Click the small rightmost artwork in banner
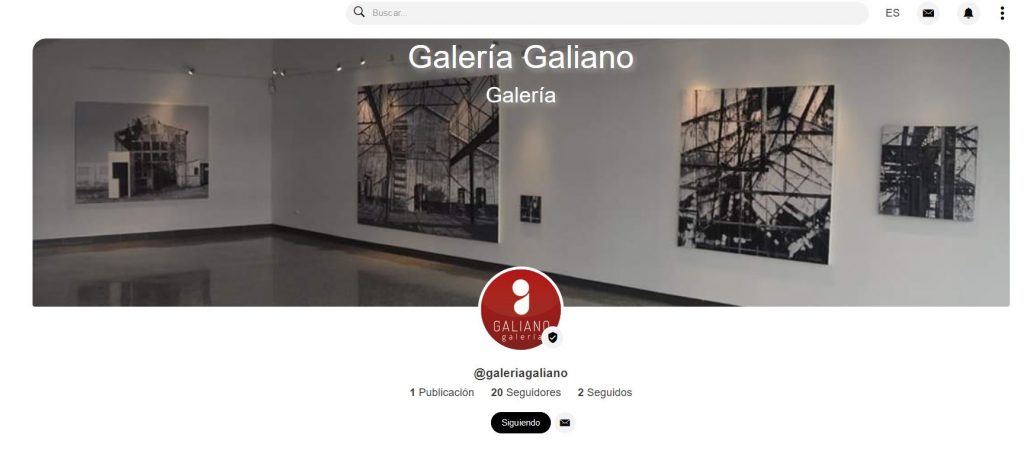This screenshot has height=460, width=1024. pos(927,172)
